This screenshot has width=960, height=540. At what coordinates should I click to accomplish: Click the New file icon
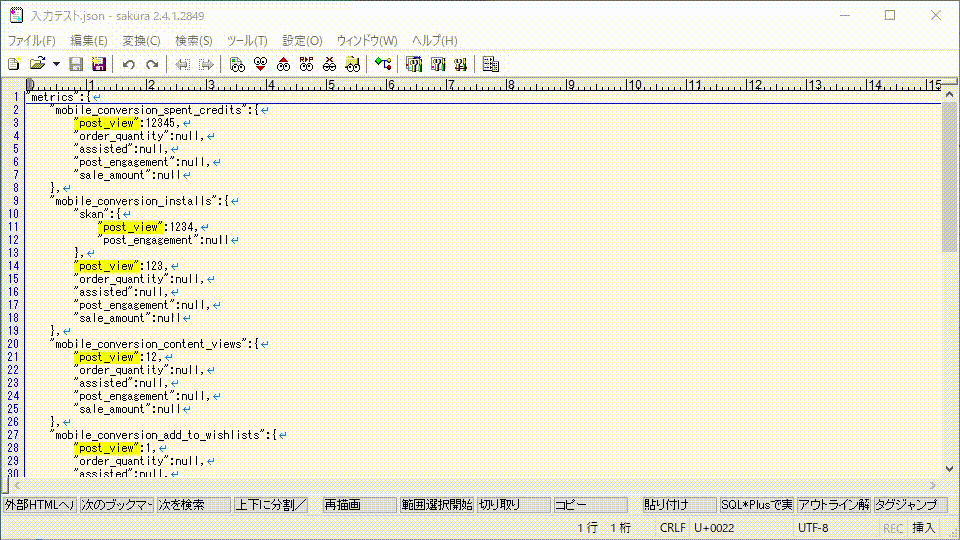pos(13,64)
